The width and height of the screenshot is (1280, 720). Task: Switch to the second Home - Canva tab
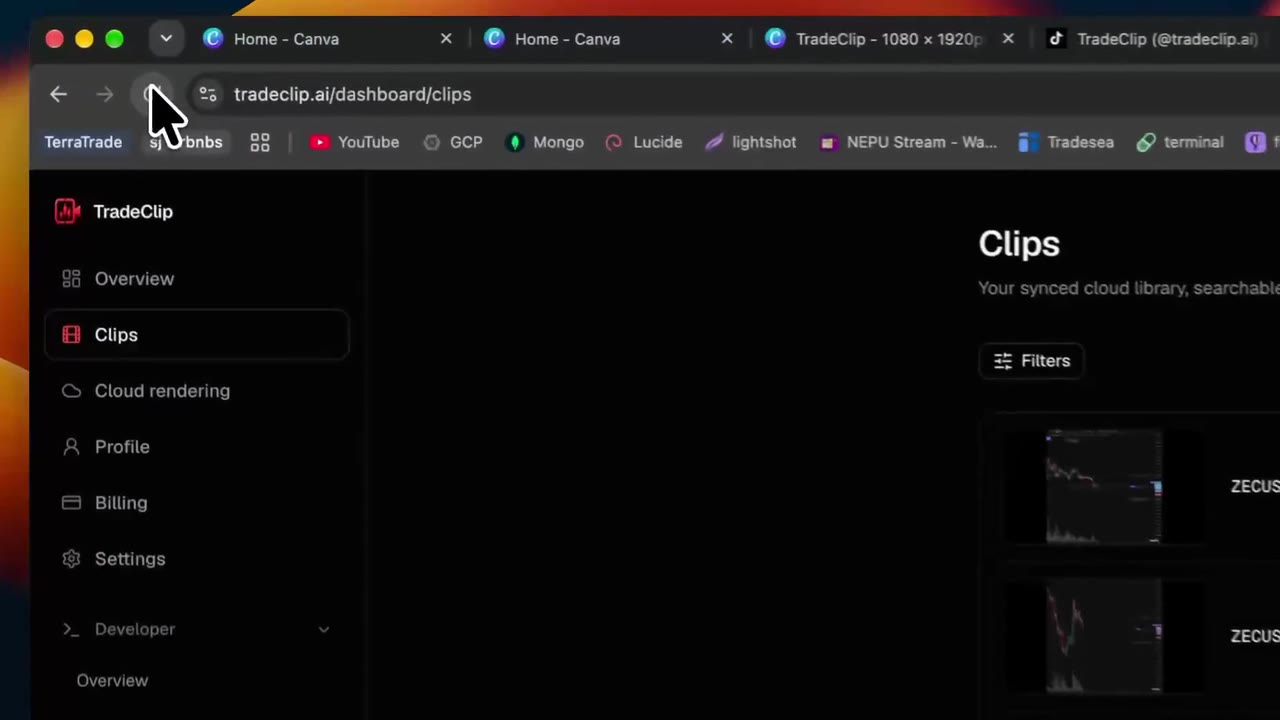tap(567, 39)
